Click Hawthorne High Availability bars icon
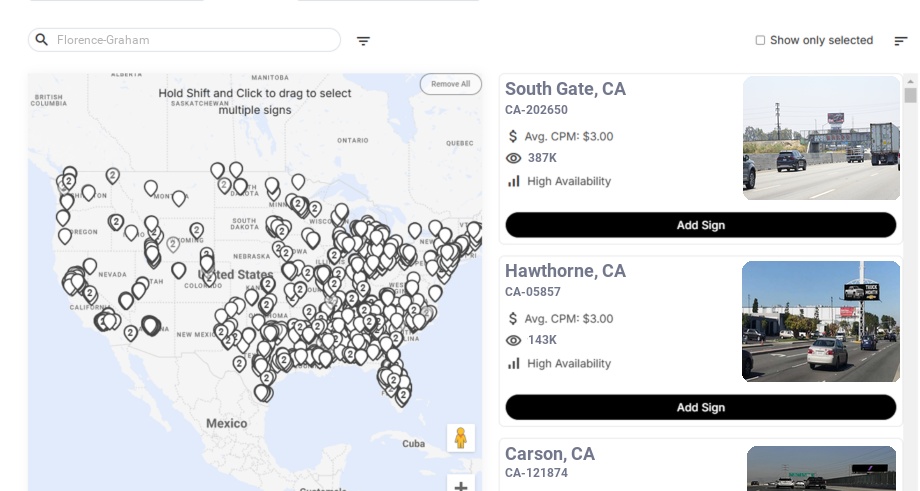 514,363
